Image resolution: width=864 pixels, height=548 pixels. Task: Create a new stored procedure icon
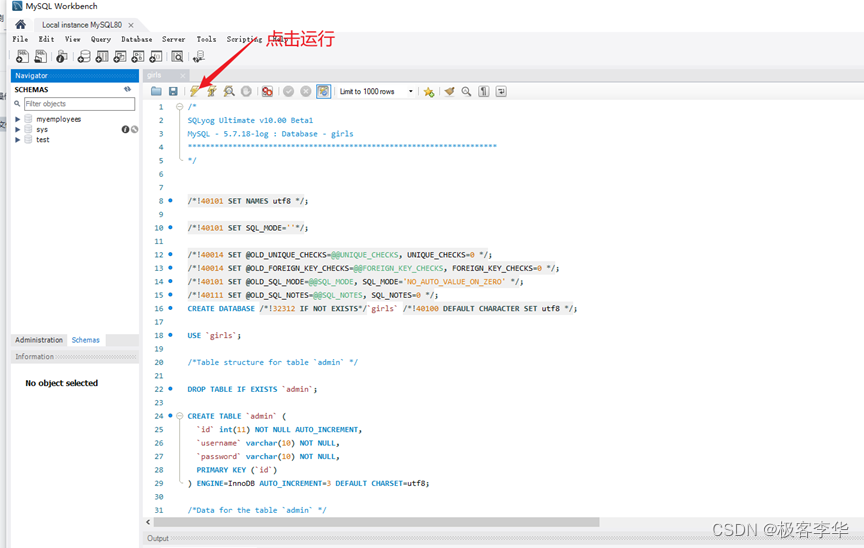(x=138, y=56)
